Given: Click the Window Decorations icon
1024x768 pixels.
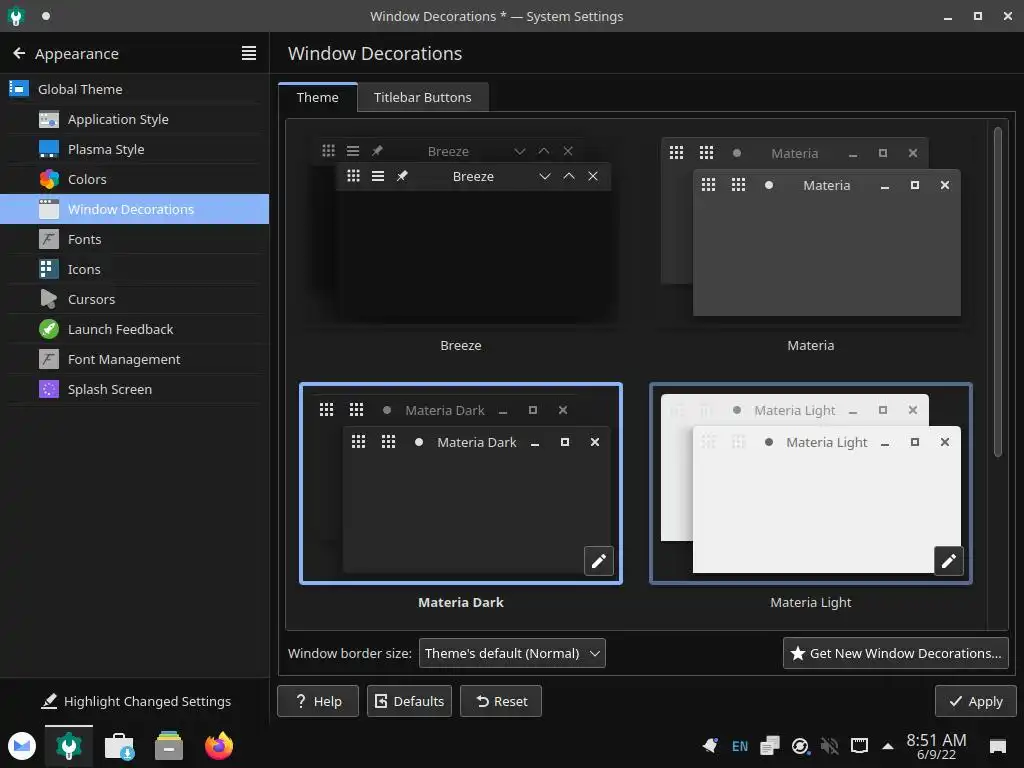Looking at the screenshot, I should coord(49,209).
